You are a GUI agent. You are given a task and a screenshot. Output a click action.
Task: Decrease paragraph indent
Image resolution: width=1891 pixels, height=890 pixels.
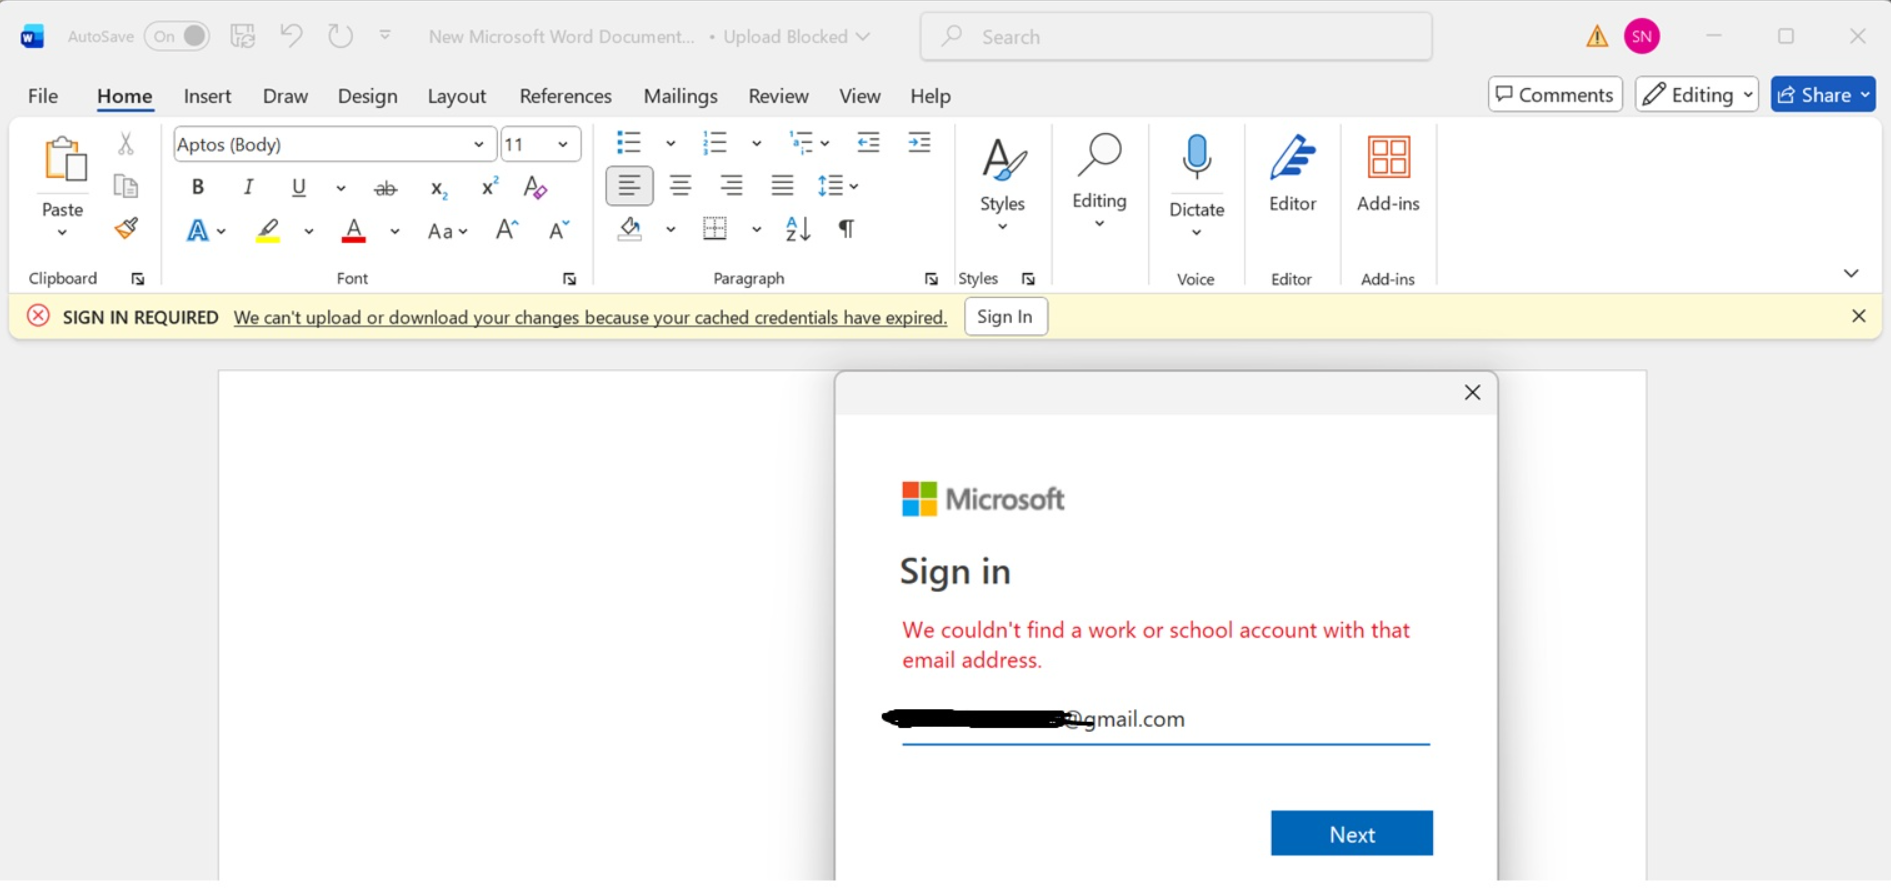(x=868, y=143)
